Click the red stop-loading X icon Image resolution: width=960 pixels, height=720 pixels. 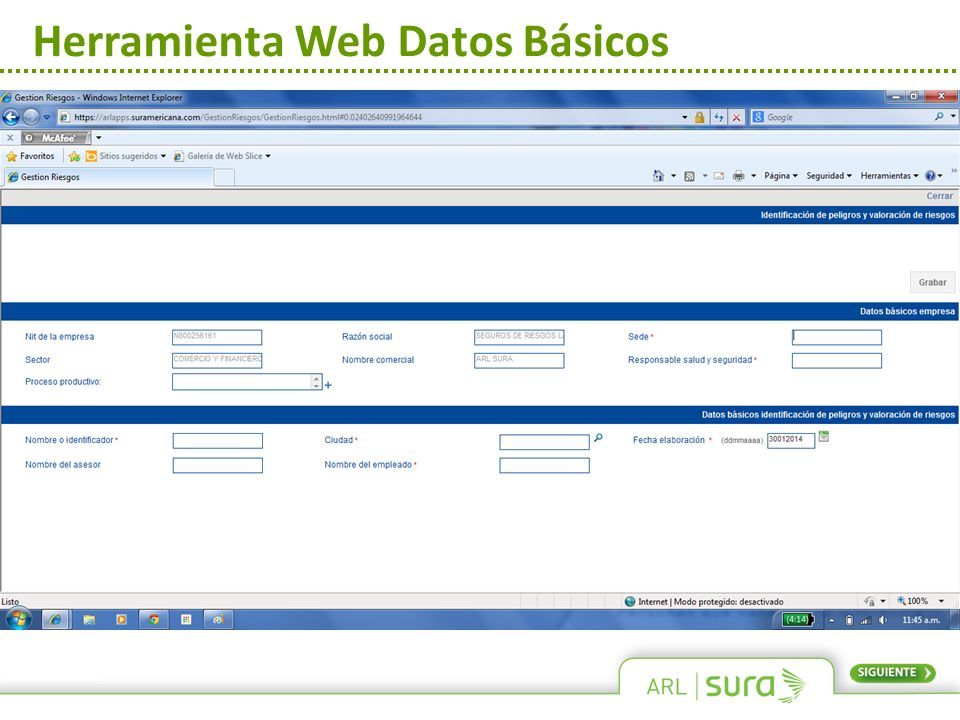(737, 117)
